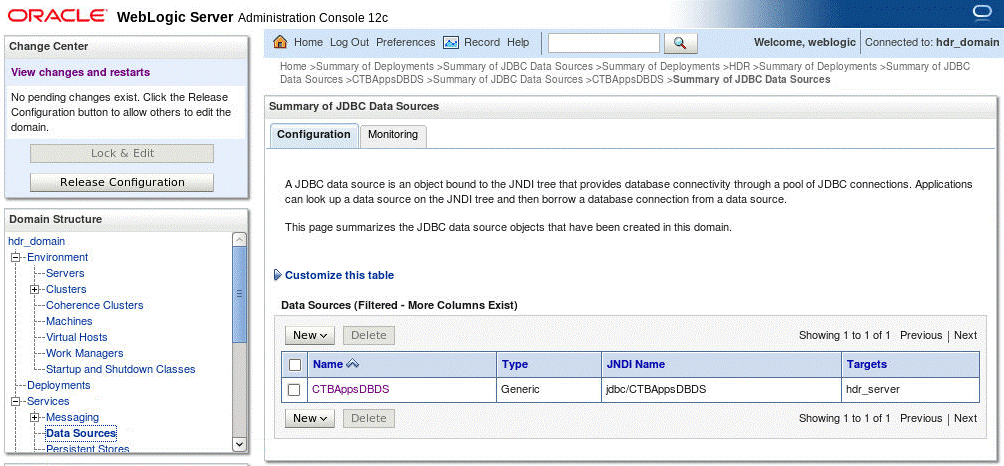Sort by the Type column header

(515, 364)
